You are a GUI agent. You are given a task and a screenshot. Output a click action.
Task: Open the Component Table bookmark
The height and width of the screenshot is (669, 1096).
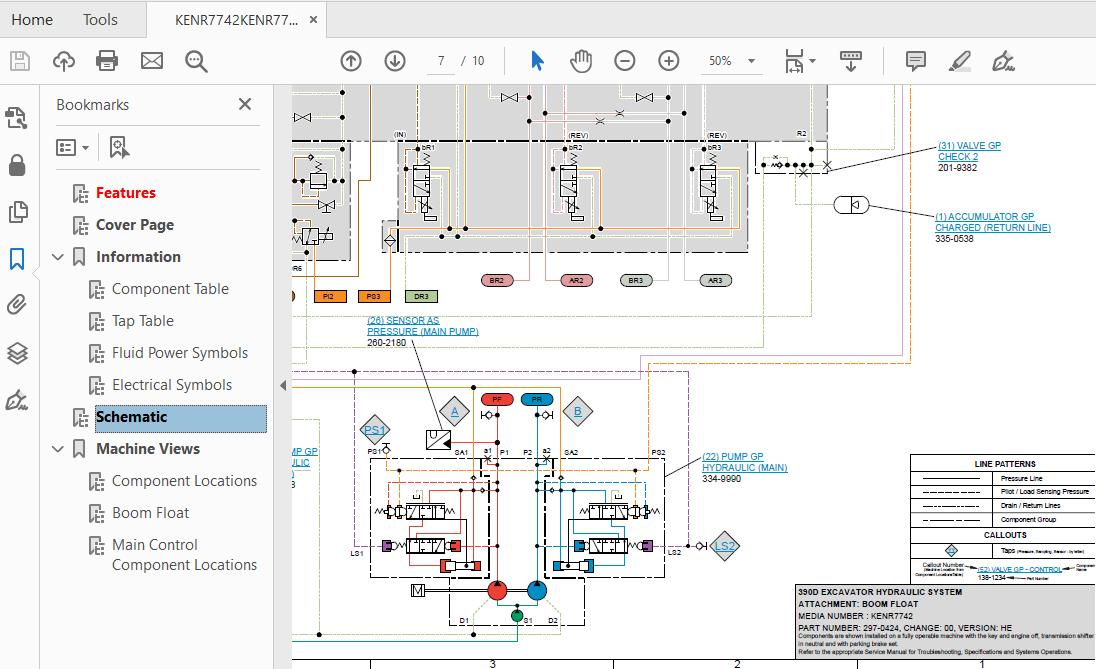[x=171, y=289]
